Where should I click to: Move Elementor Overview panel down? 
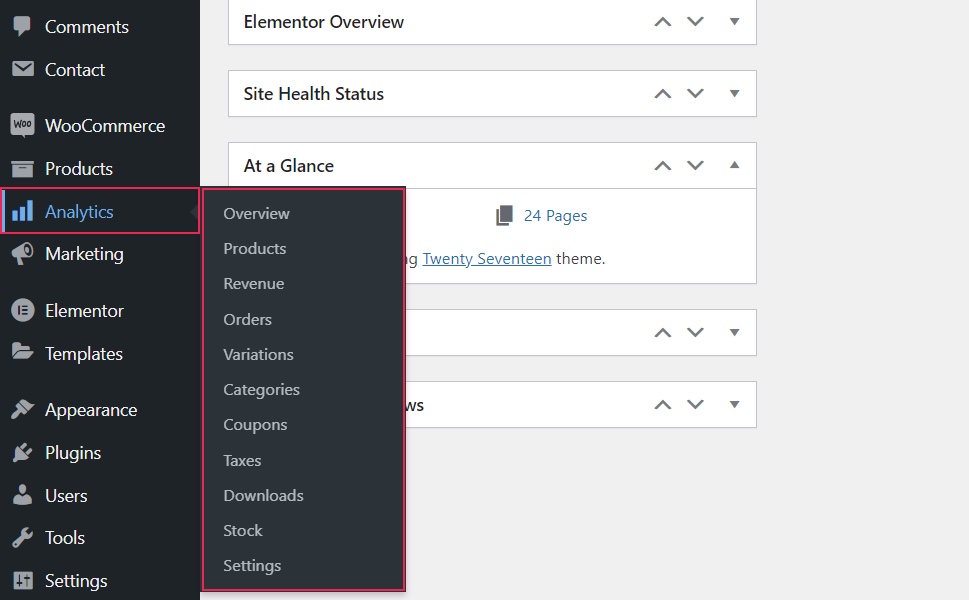coord(696,22)
